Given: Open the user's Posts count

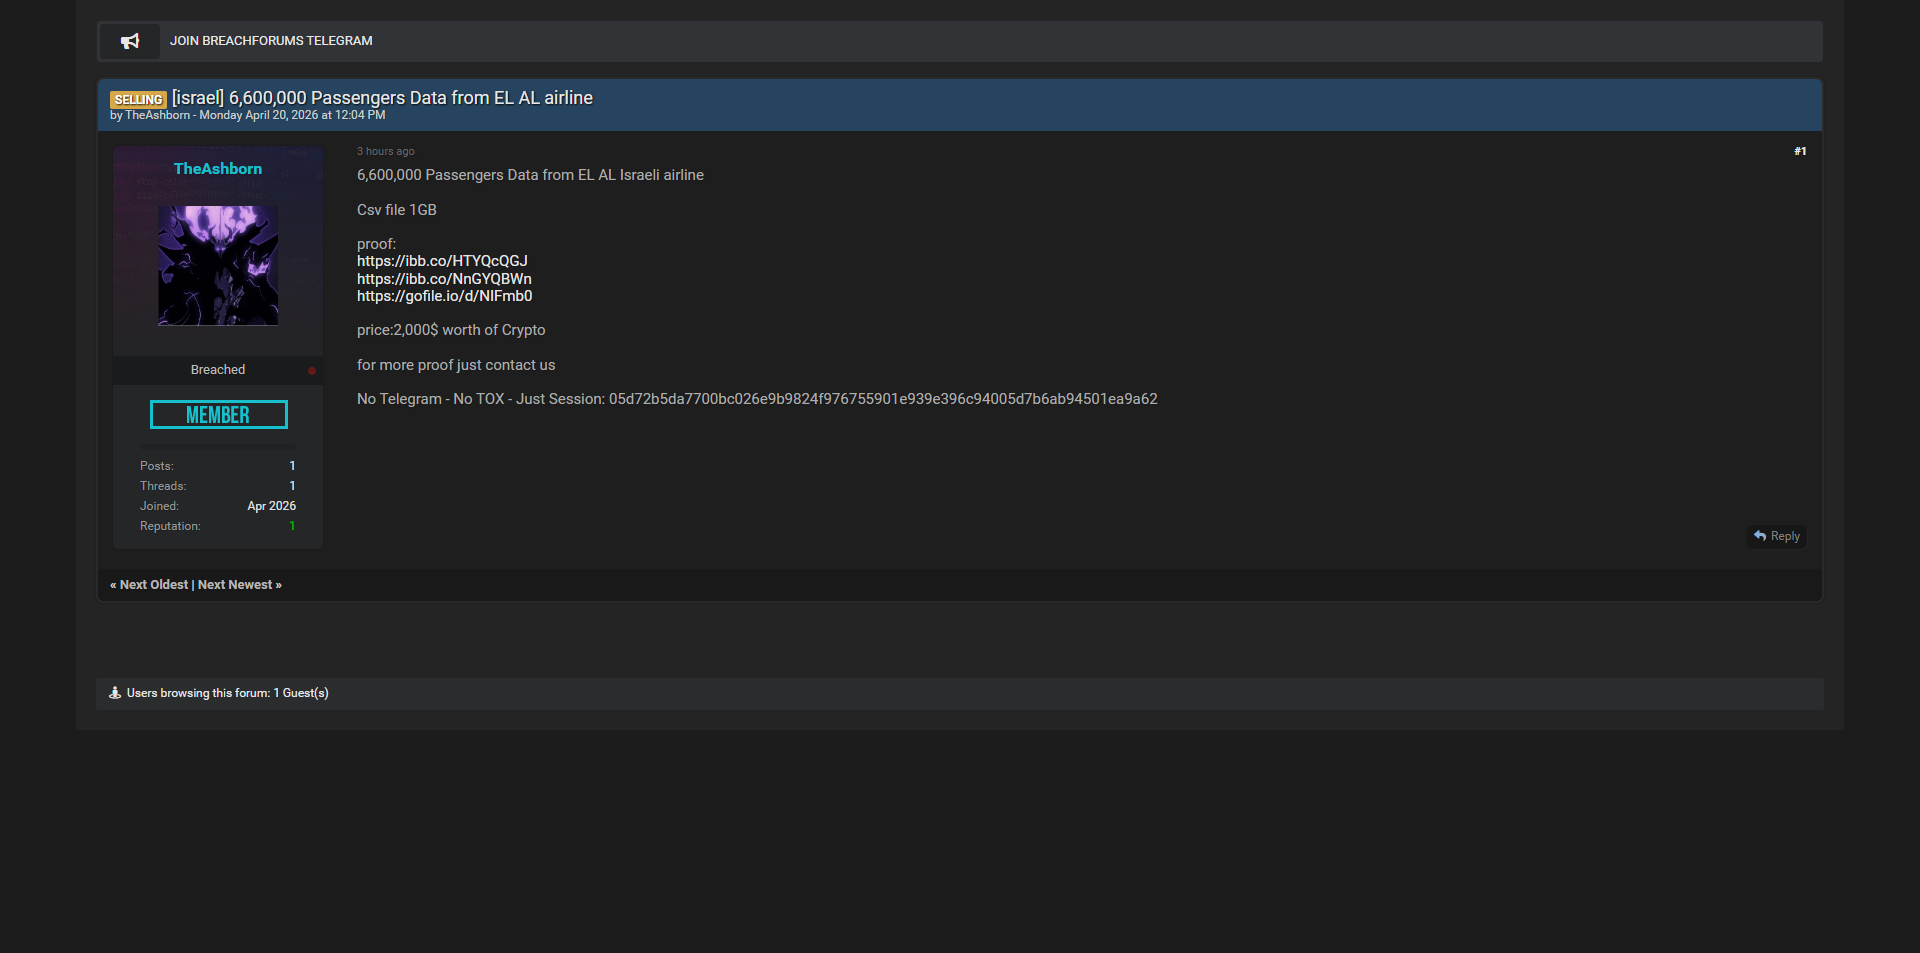Looking at the screenshot, I should tap(292, 466).
